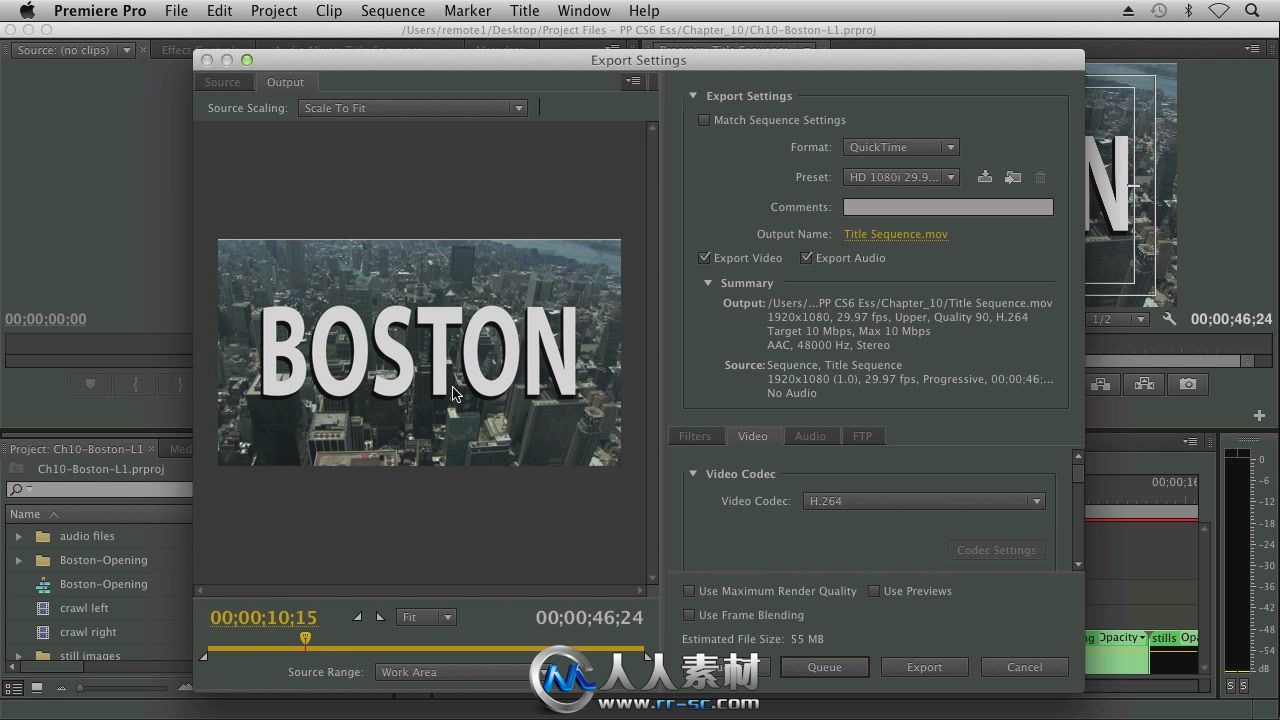Click the Cancel button
The width and height of the screenshot is (1280, 720).
pos(1025,667)
